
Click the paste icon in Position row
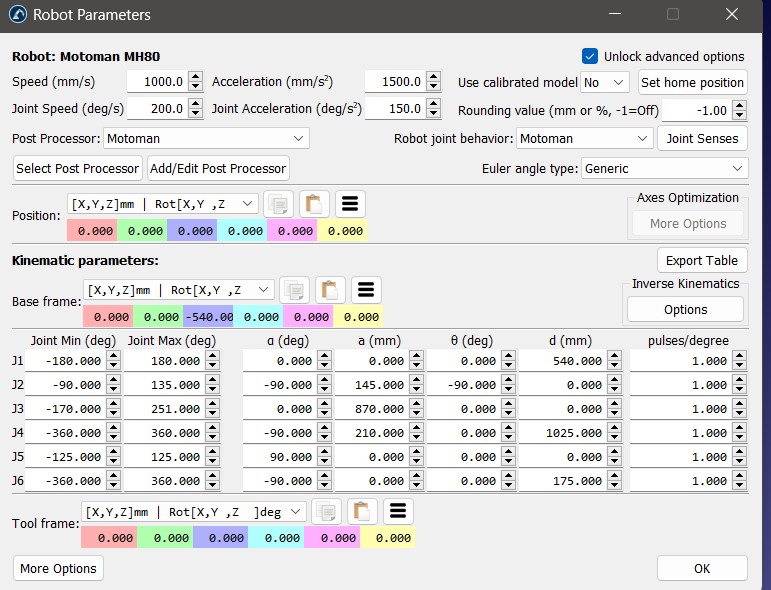315,204
